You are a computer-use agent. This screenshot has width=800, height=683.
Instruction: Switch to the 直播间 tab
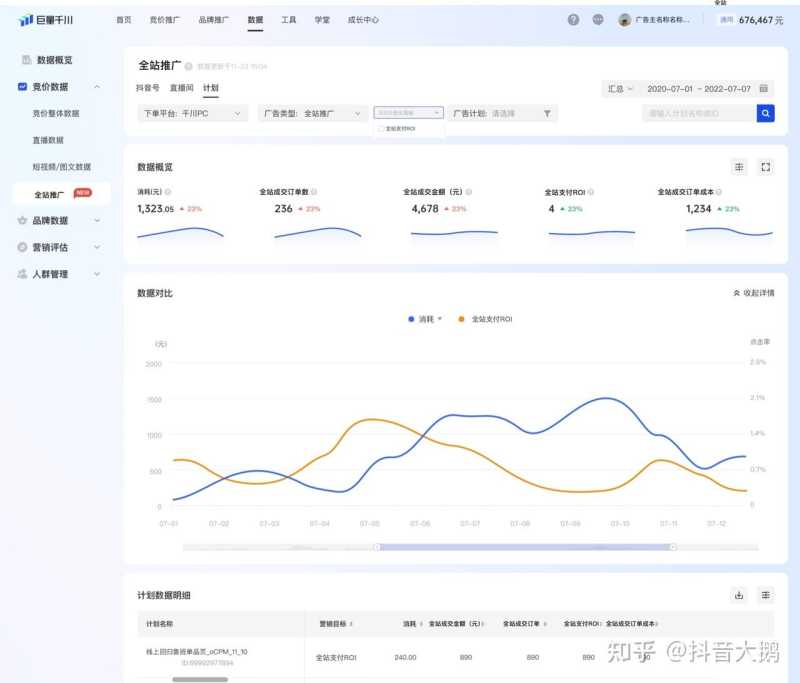[x=181, y=88]
